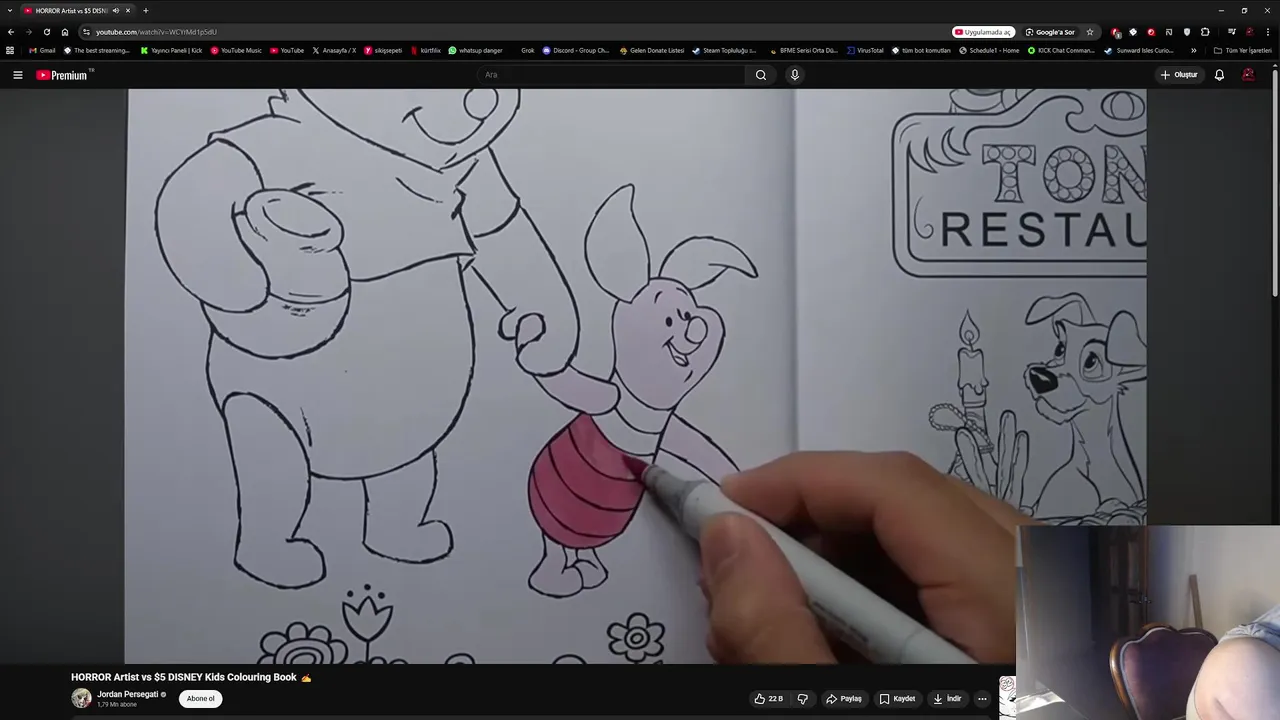Open the BFME Serisi Orta Dü... bookmark
Image resolution: width=1280 pixels, height=720 pixels.
click(804, 50)
